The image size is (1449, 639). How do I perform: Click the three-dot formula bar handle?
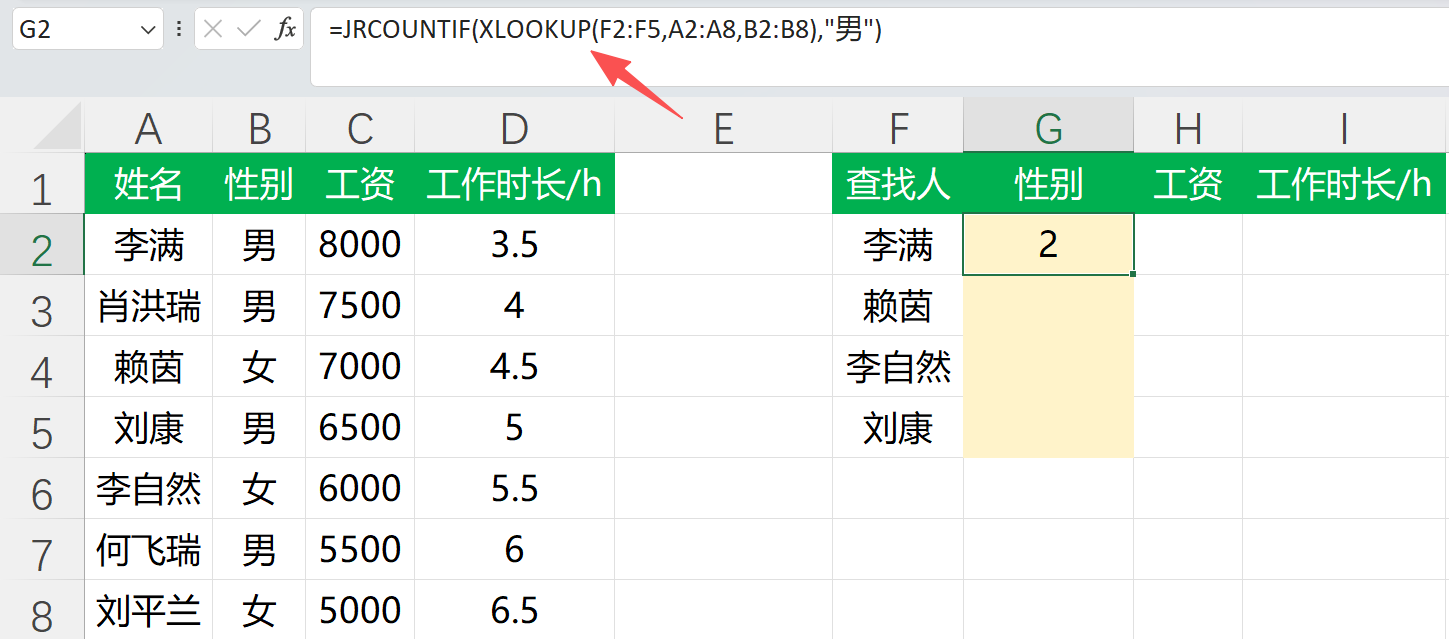[x=179, y=30]
